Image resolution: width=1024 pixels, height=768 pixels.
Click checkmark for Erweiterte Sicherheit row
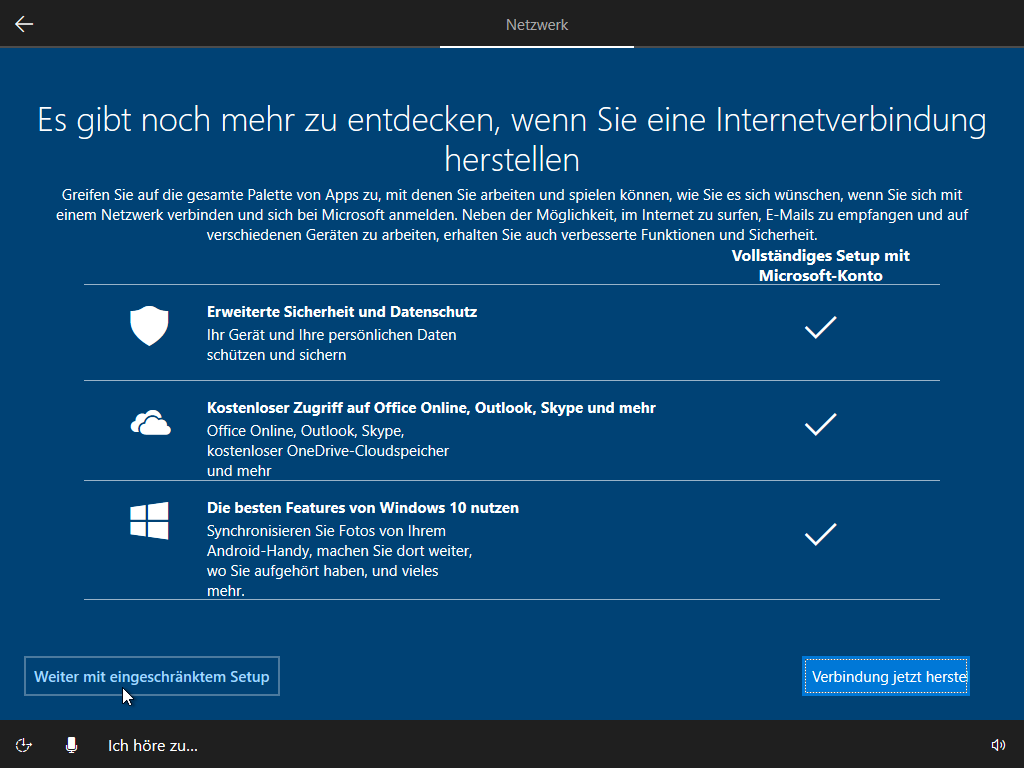pos(820,327)
